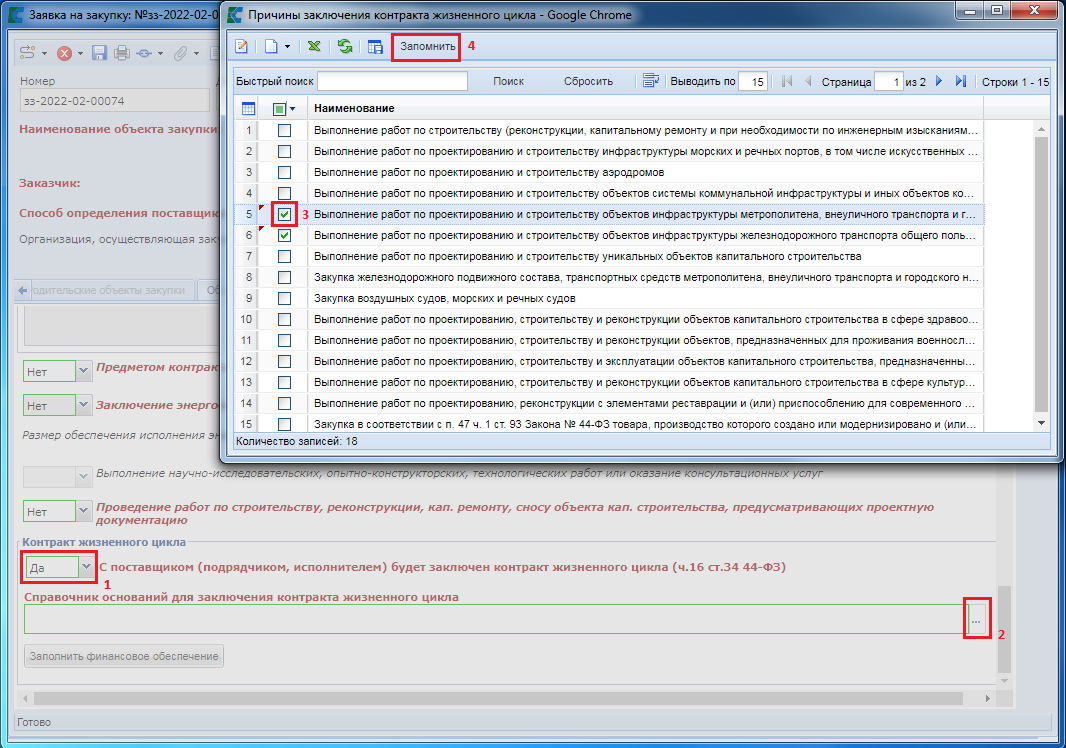
Task: Open the new document dropdown arrow
Action: click(288, 47)
